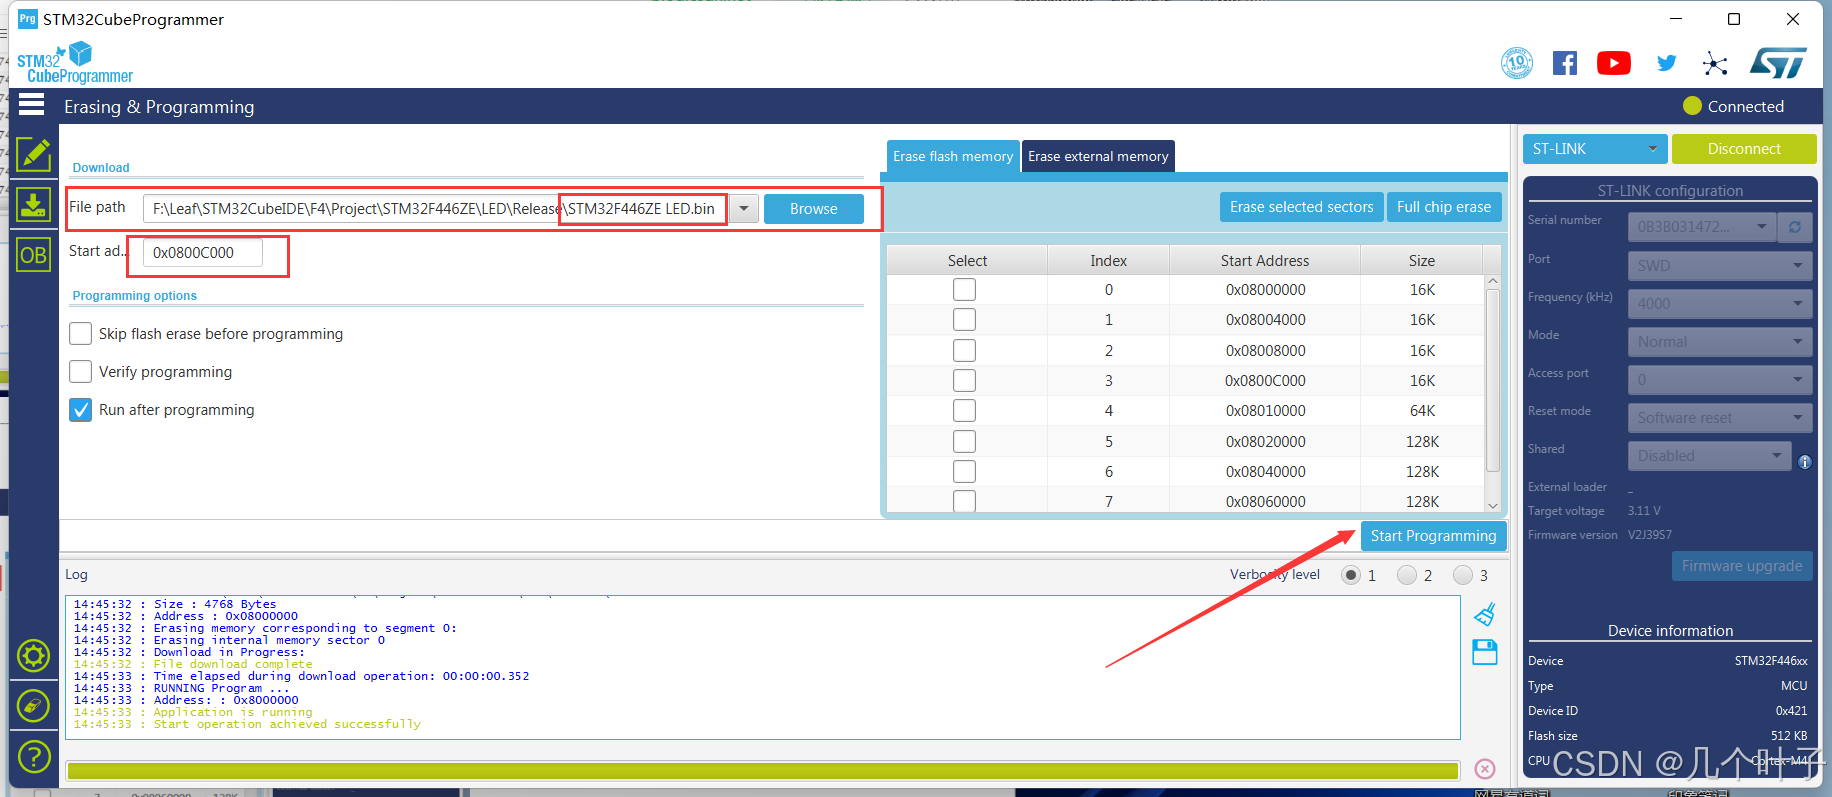Click the Firmware upgrade button
The image size is (1832, 797).
(x=1741, y=565)
